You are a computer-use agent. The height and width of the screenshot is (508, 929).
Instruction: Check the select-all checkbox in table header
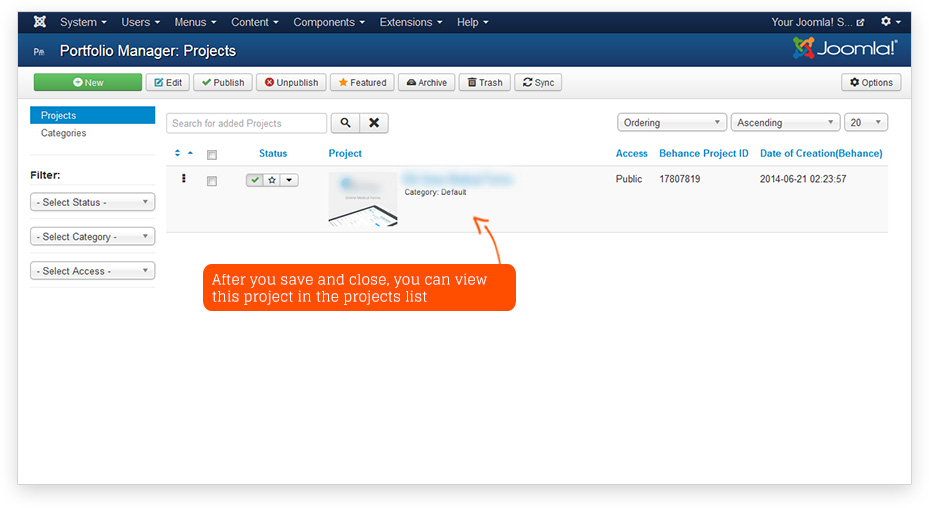click(x=212, y=154)
